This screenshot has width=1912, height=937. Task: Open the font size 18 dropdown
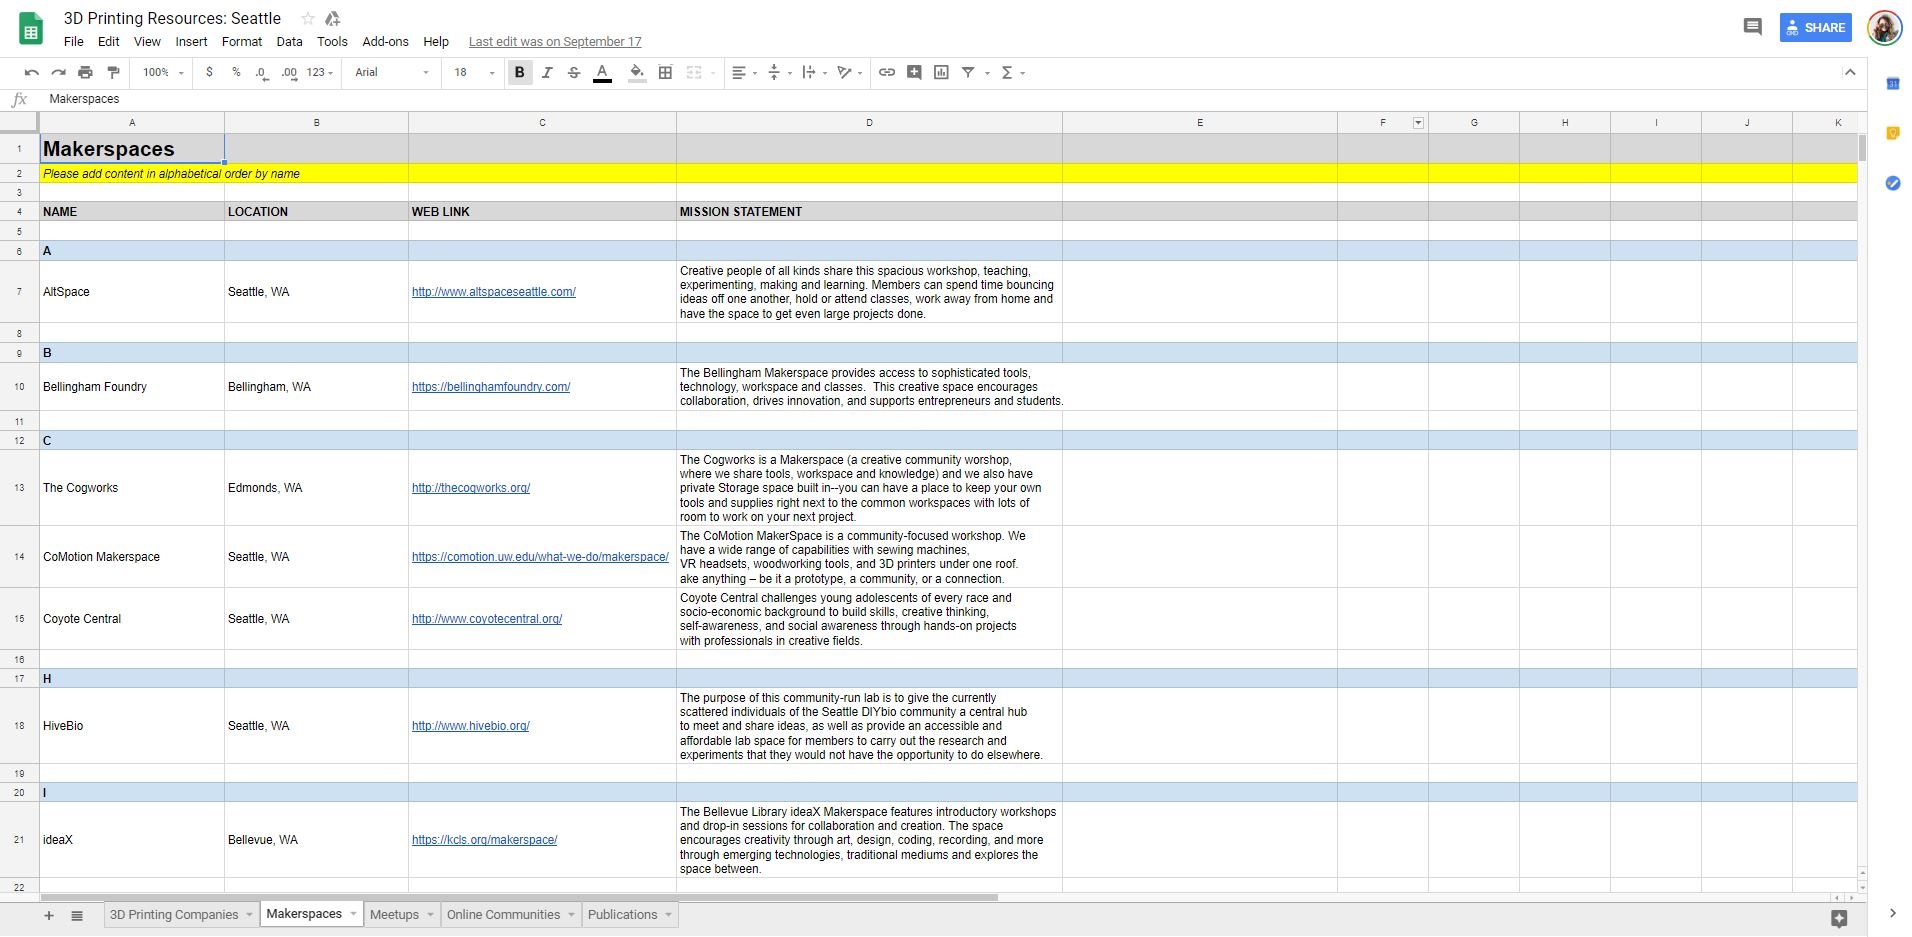pos(474,72)
